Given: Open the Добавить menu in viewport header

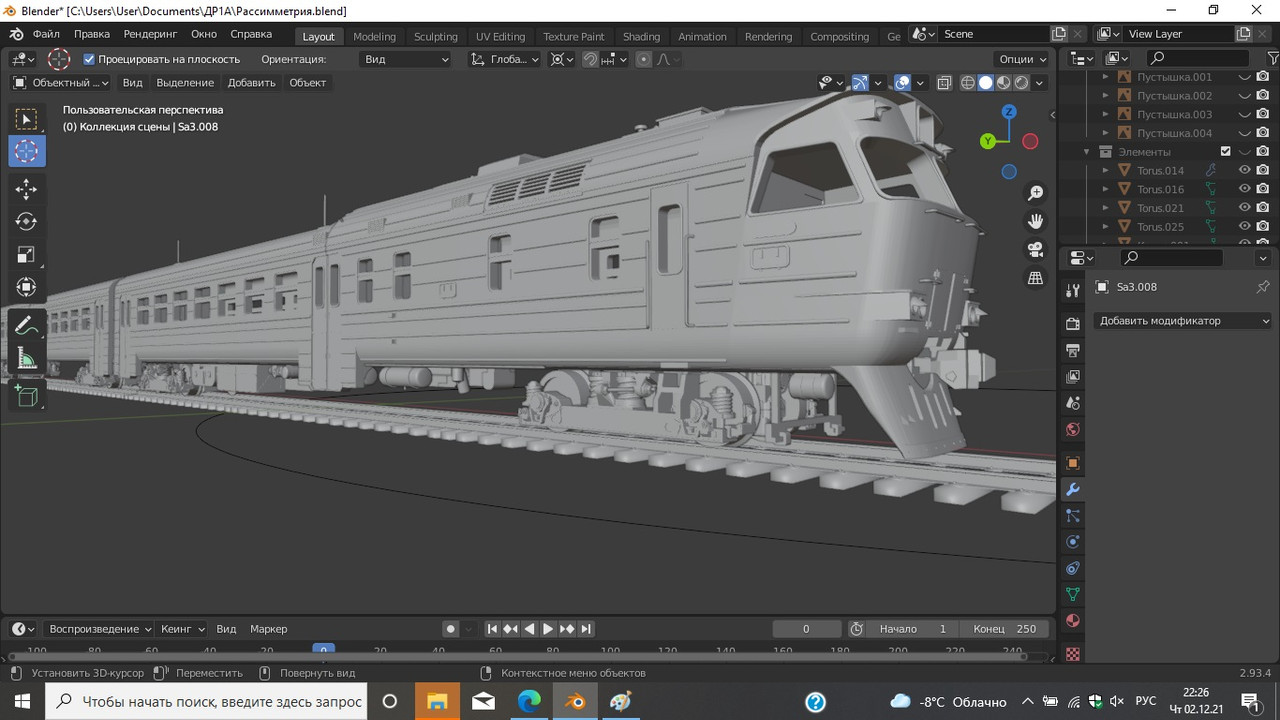Looking at the screenshot, I should (251, 83).
